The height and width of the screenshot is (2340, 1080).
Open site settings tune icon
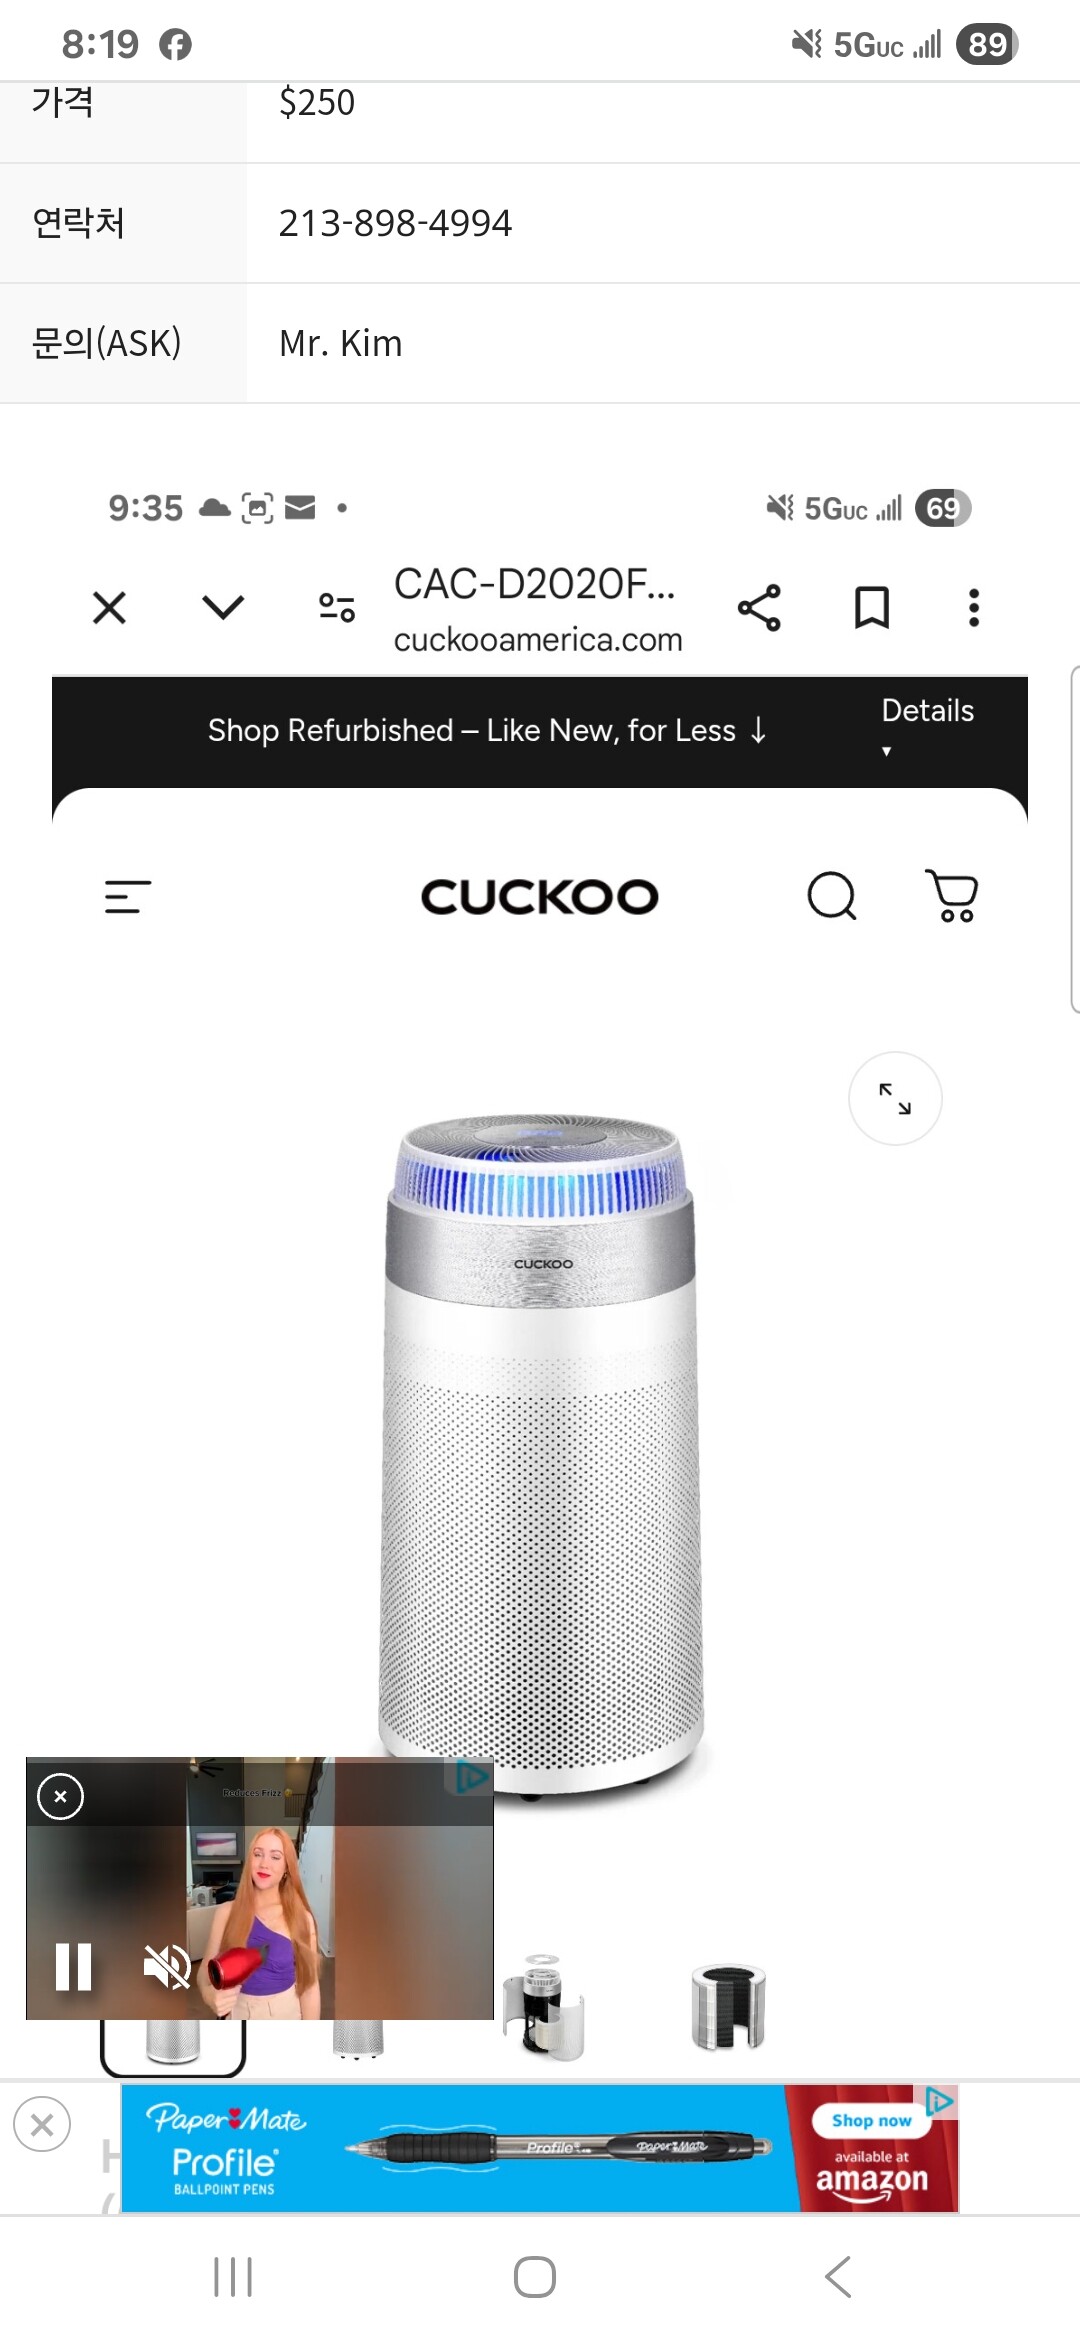click(337, 607)
